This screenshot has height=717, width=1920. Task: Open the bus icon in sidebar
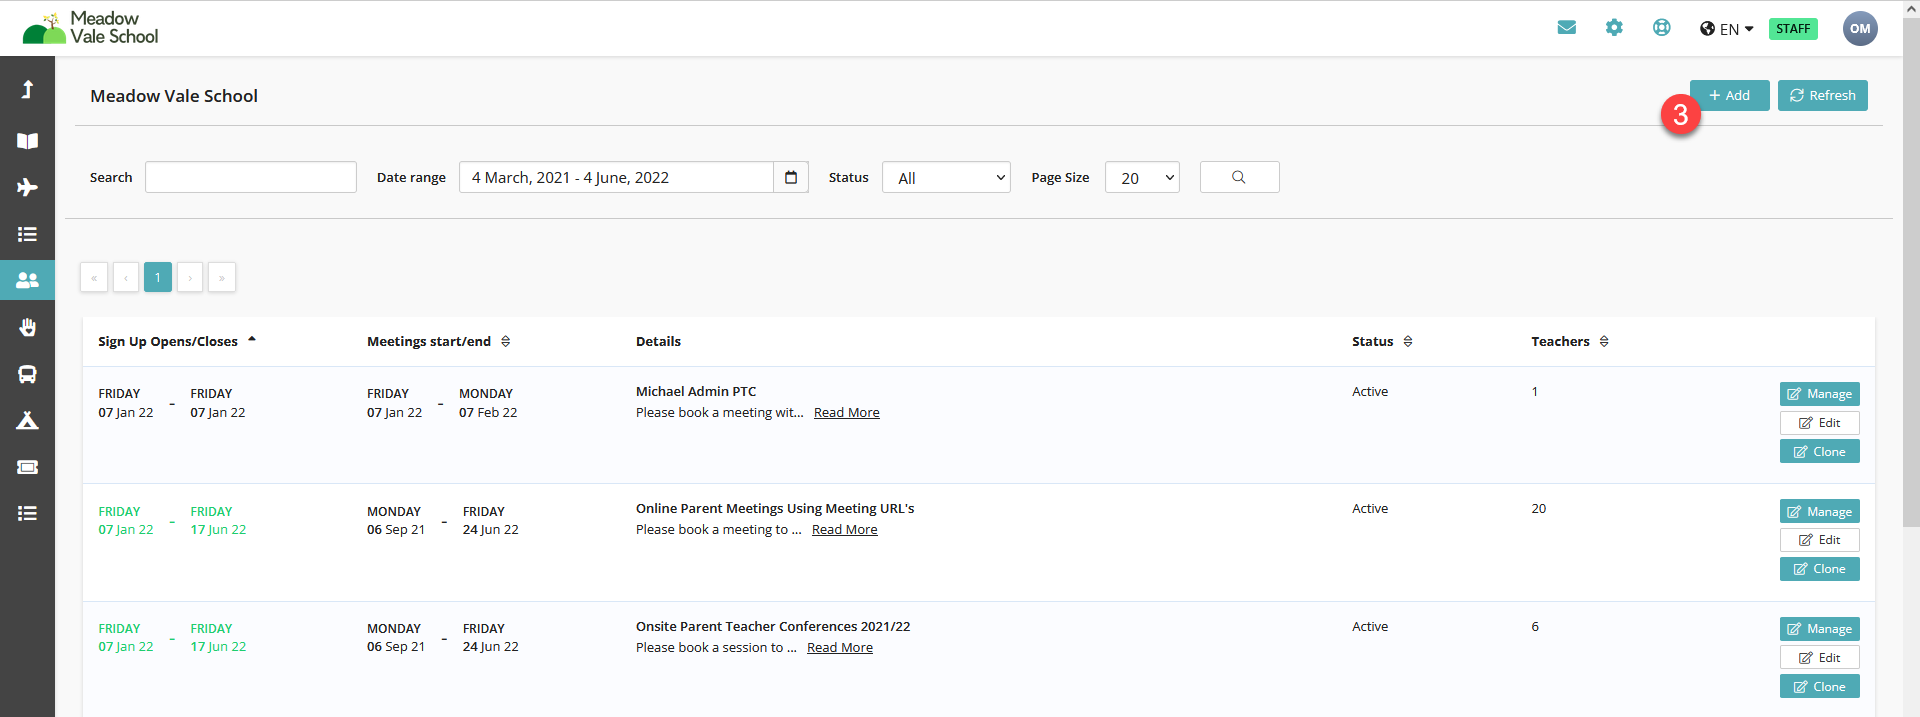(x=27, y=374)
